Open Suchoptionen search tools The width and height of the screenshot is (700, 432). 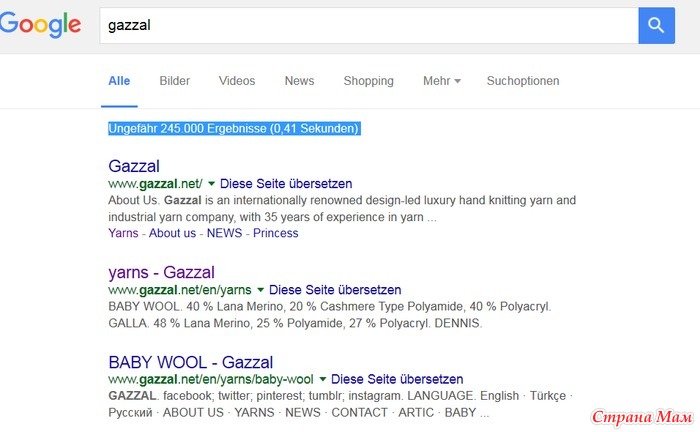coord(523,81)
